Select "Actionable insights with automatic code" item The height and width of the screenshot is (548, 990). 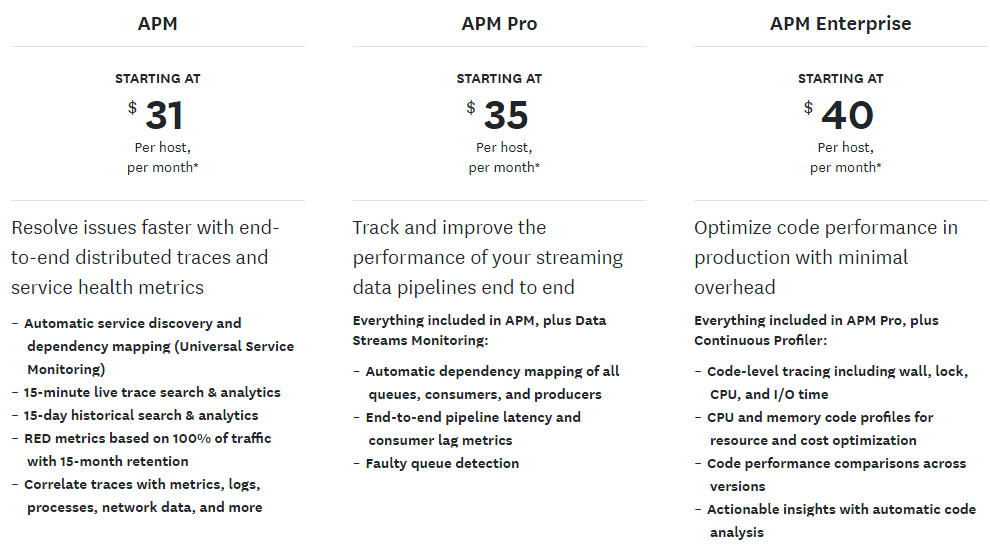click(841, 510)
